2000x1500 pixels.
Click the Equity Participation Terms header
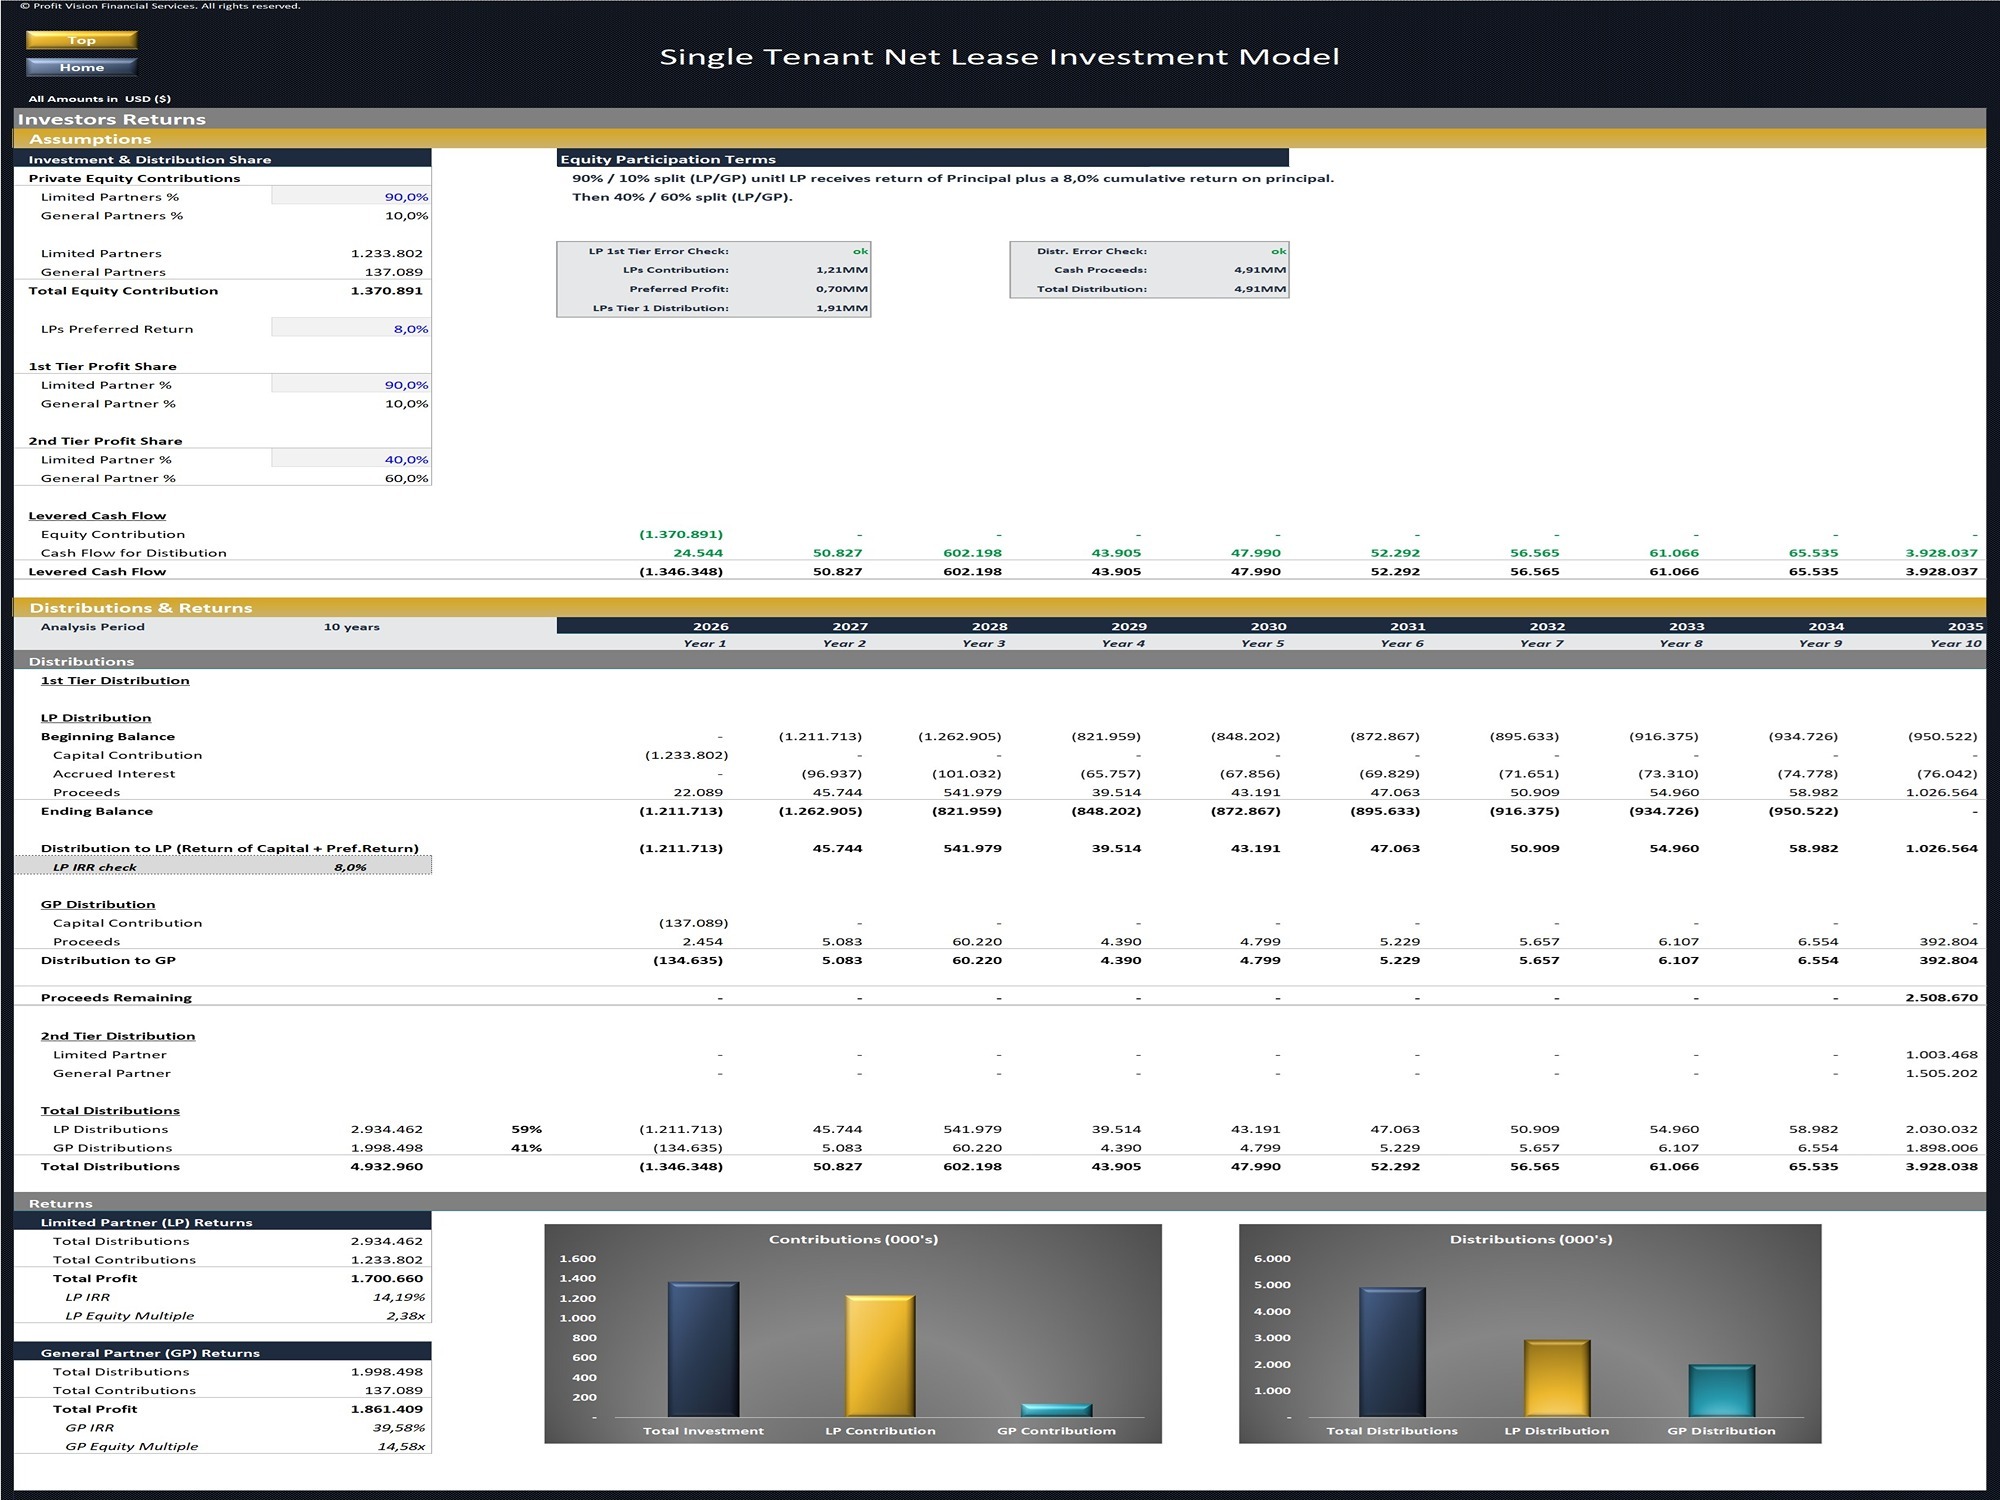point(670,158)
